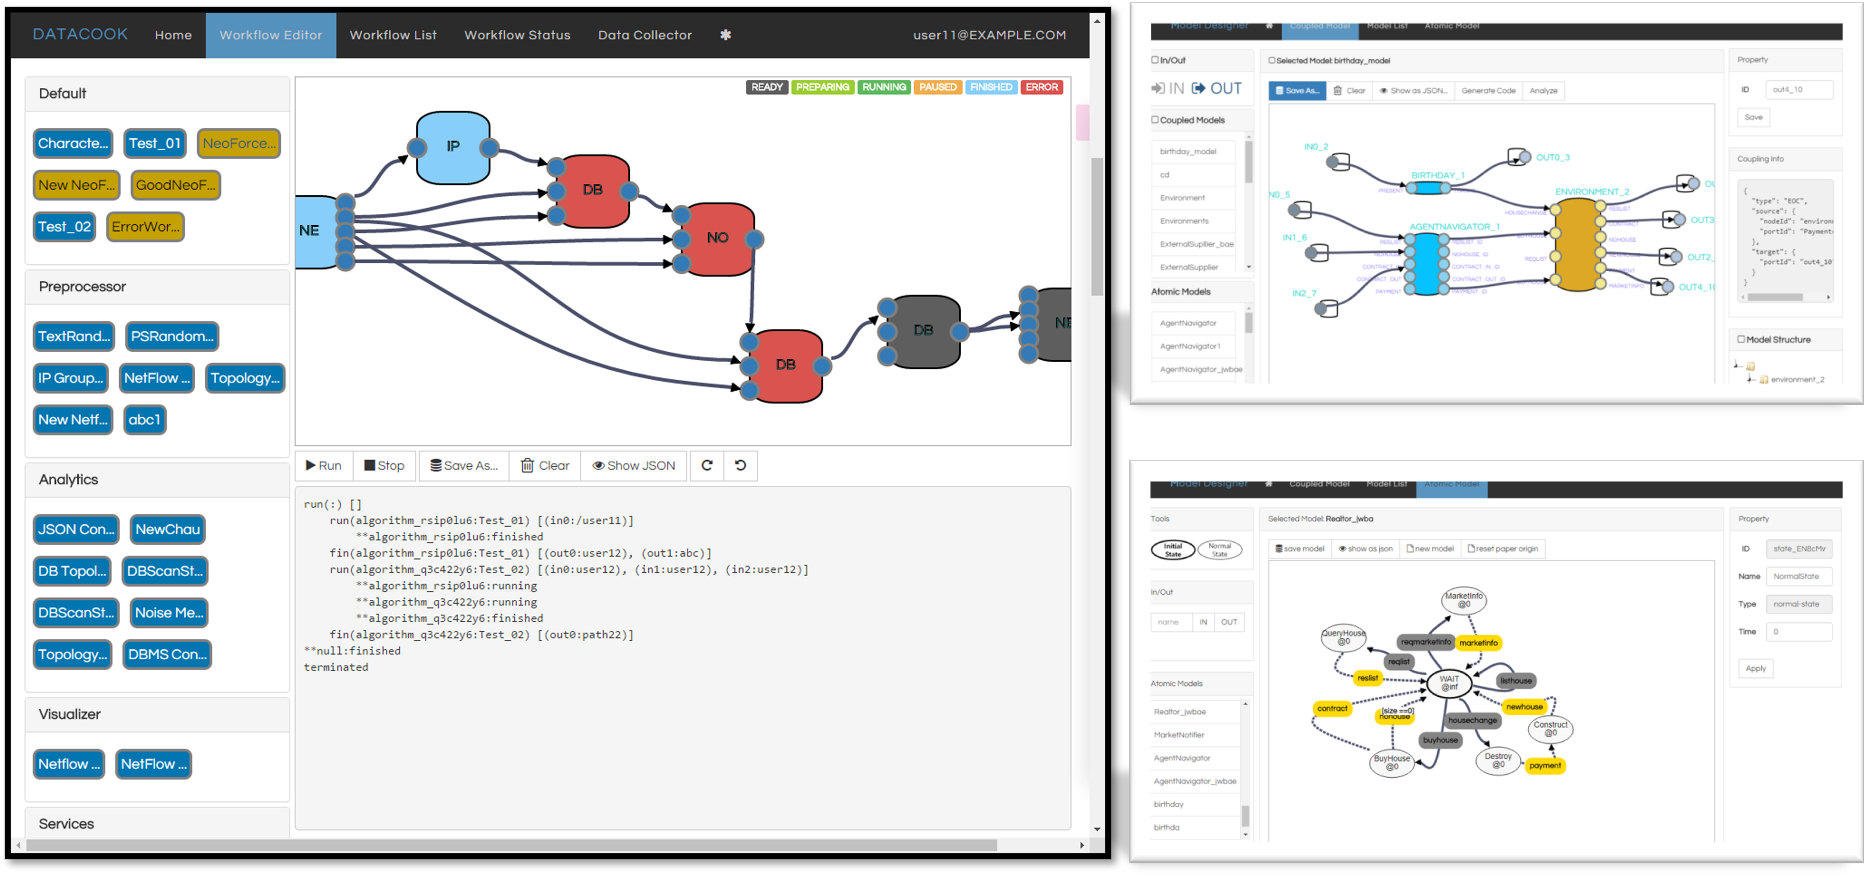Add an IN port in Coupled Model
This screenshot has height=879, width=1866.
(x=1168, y=89)
